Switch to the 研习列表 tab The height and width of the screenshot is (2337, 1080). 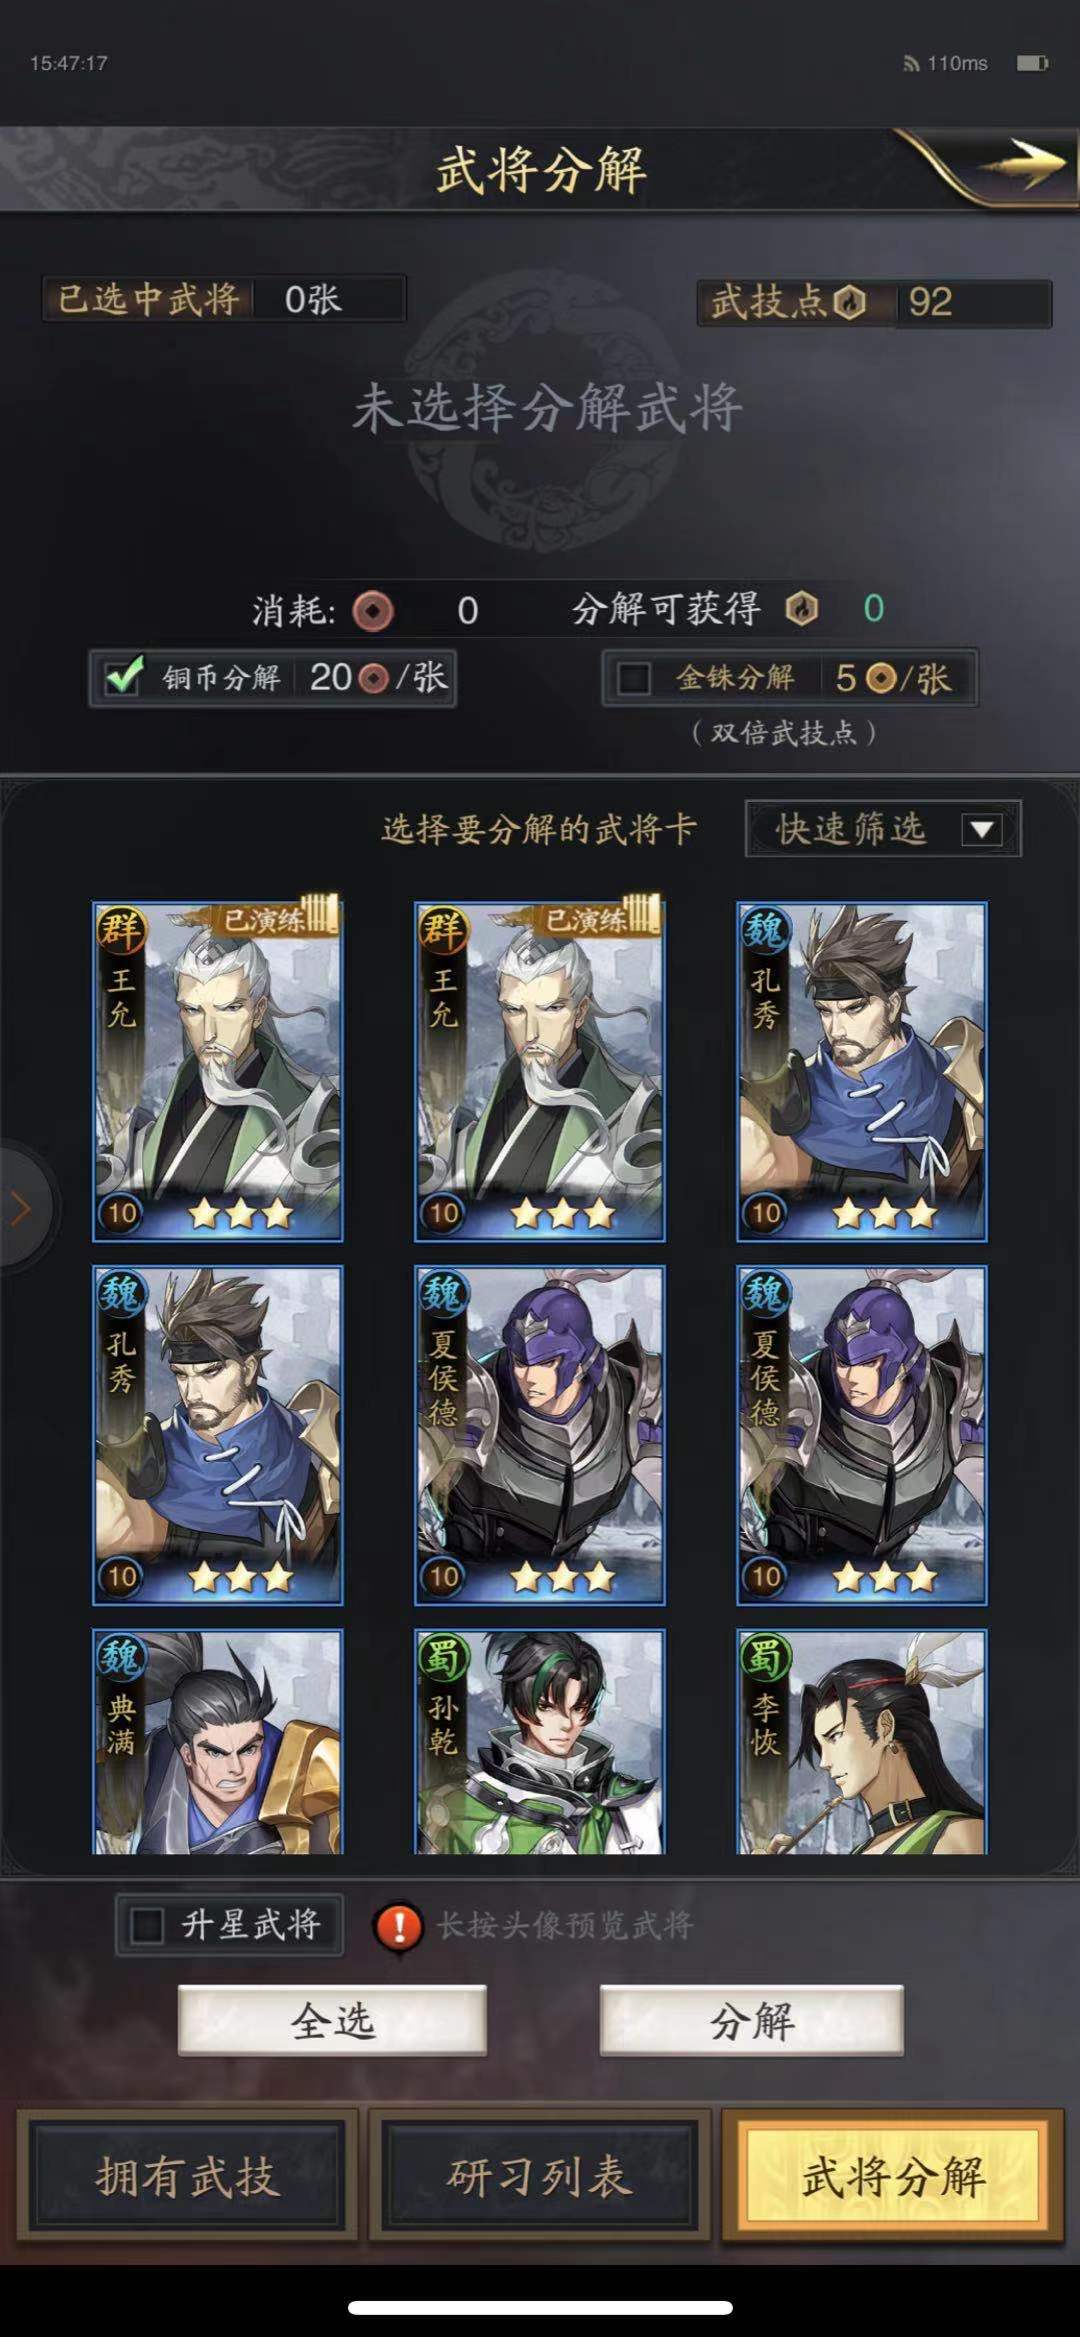coord(540,2176)
